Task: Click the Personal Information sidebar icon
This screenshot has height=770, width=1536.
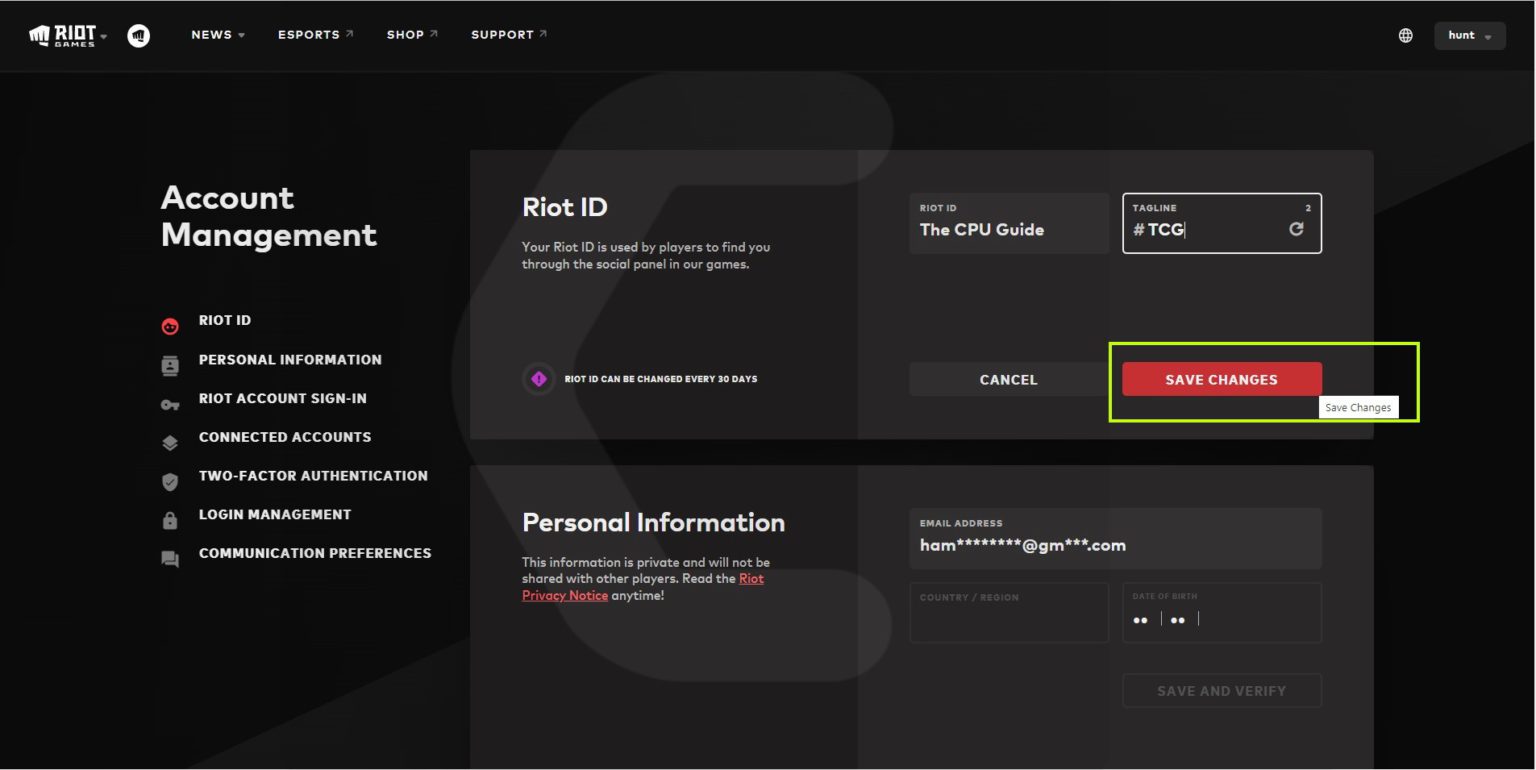Action: pos(170,365)
